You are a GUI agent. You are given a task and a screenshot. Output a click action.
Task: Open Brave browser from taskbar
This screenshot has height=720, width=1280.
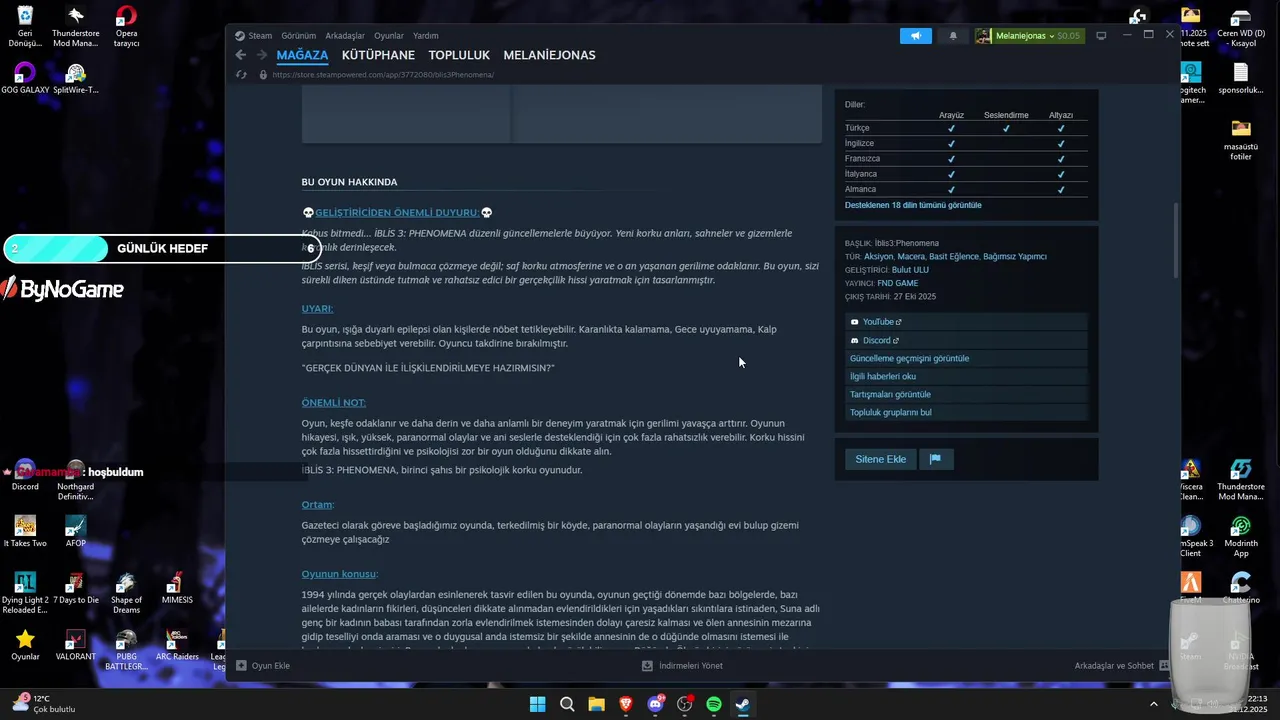pyautogui.click(x=626, y=704)
